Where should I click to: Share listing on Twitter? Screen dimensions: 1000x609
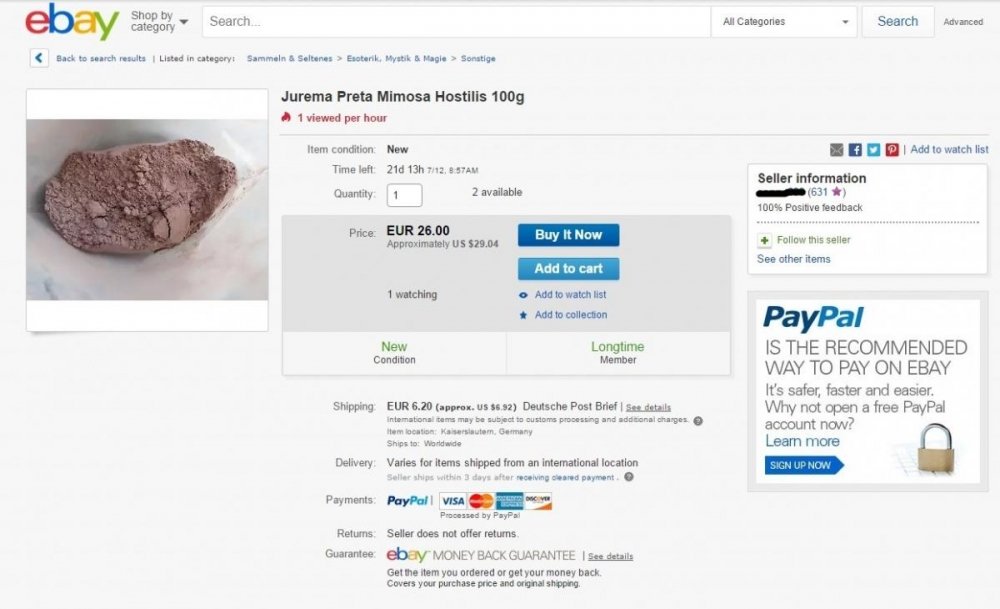point(874,150)
